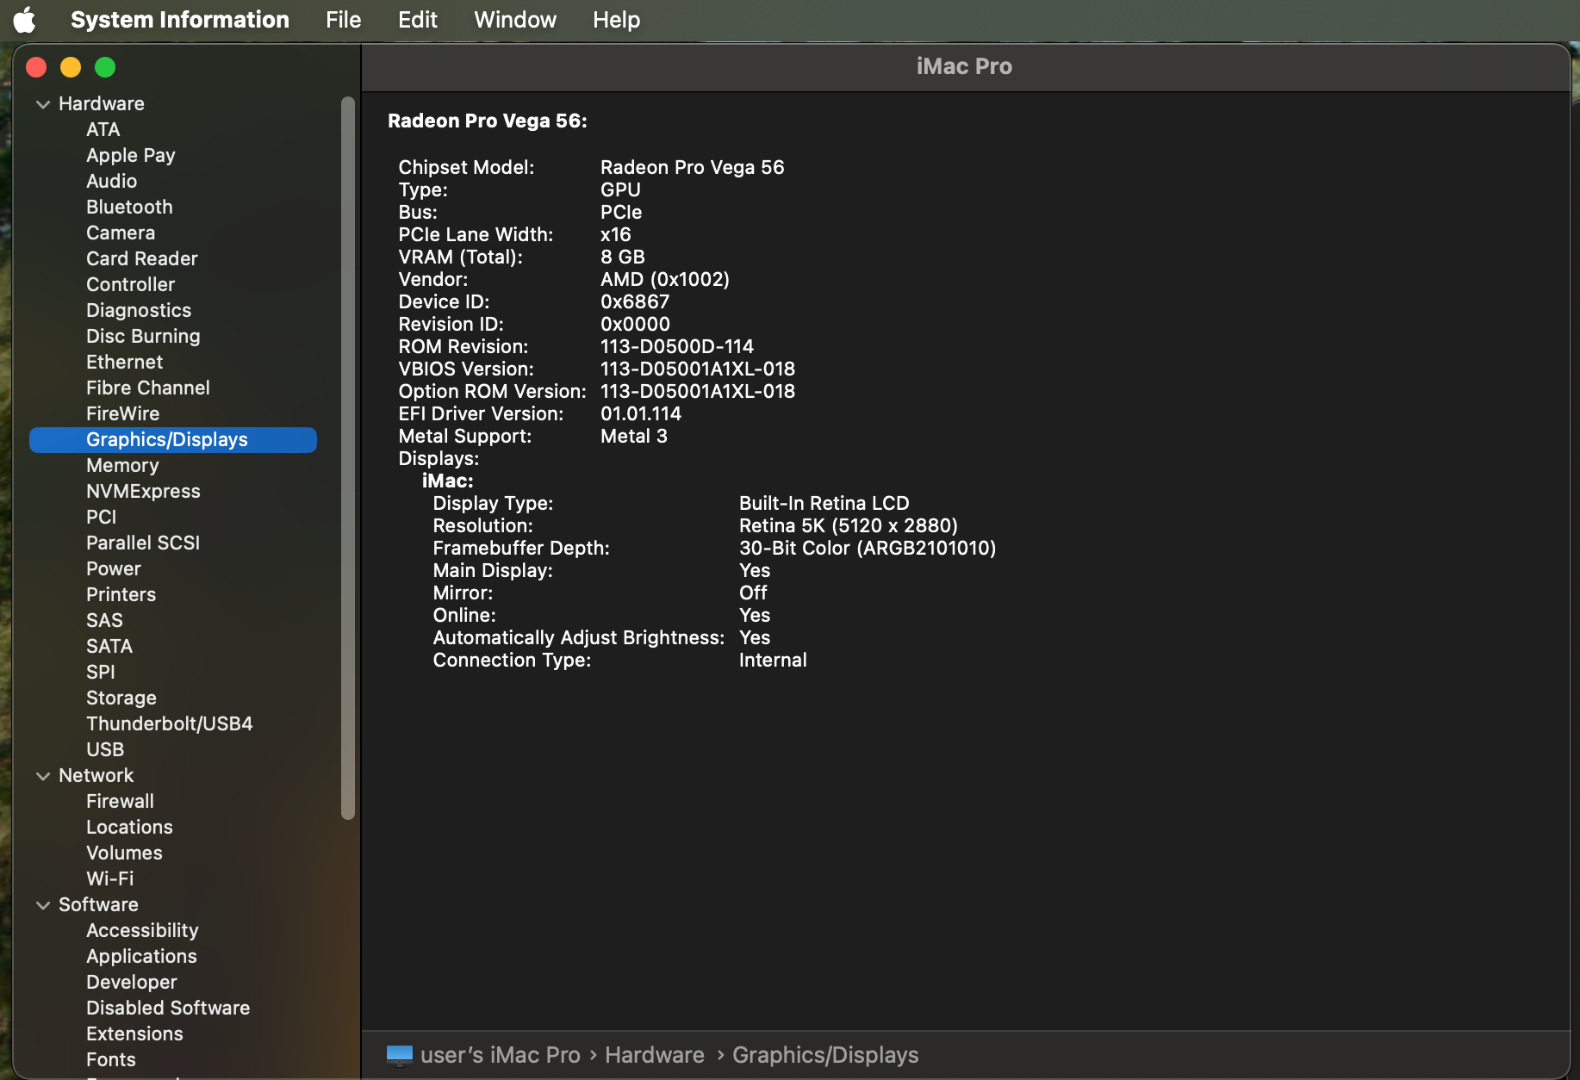Select Diagnostics in the sidebar
The width and height of the screenshot is (1580, 1080).
[138, 311]
